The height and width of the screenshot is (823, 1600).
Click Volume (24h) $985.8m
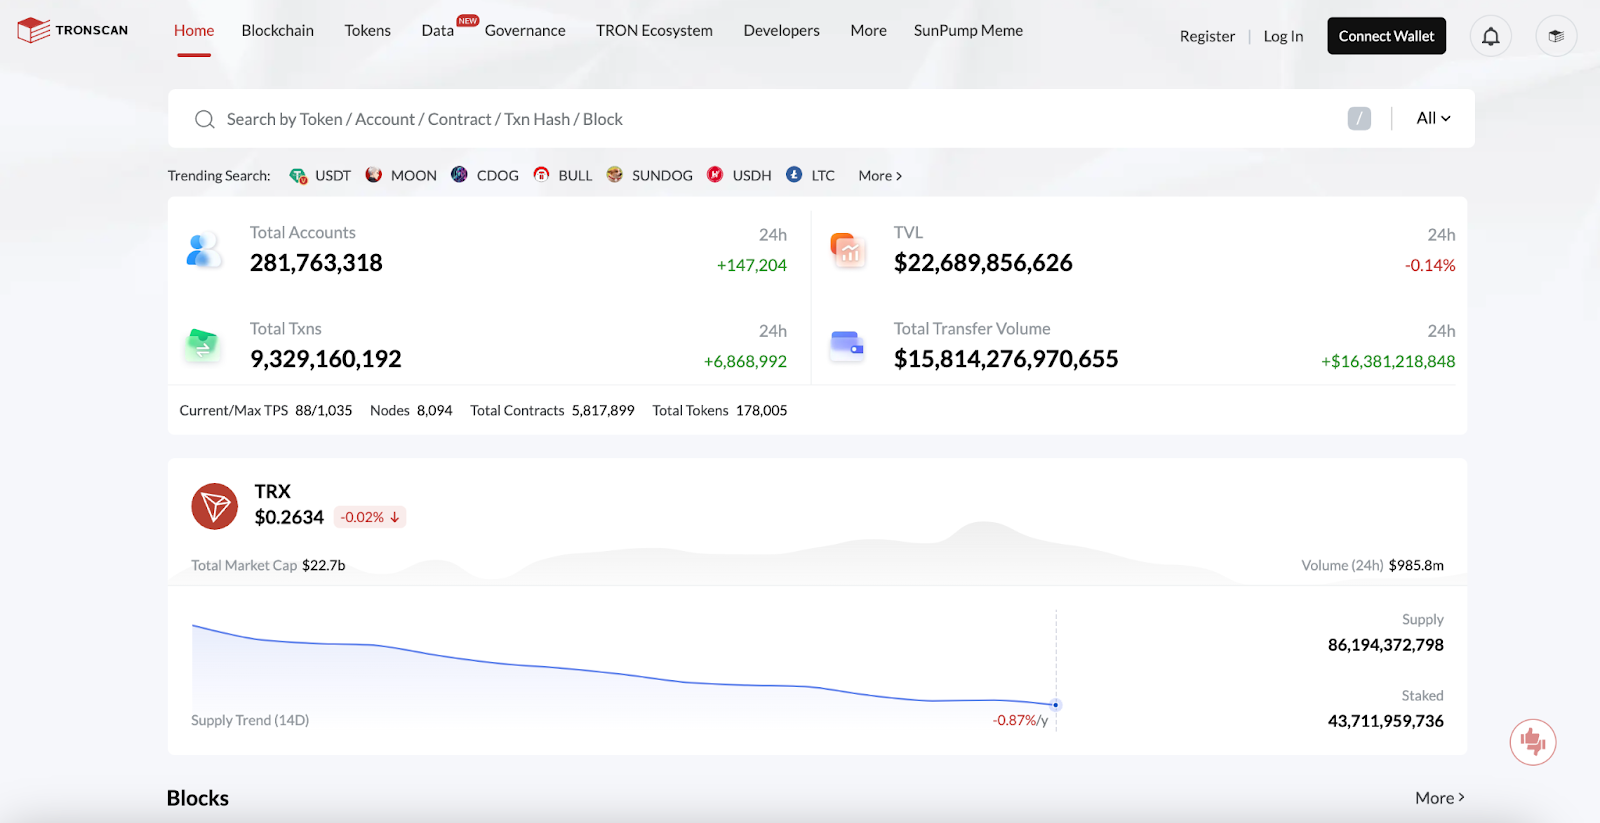click(x=1372, y=566)
